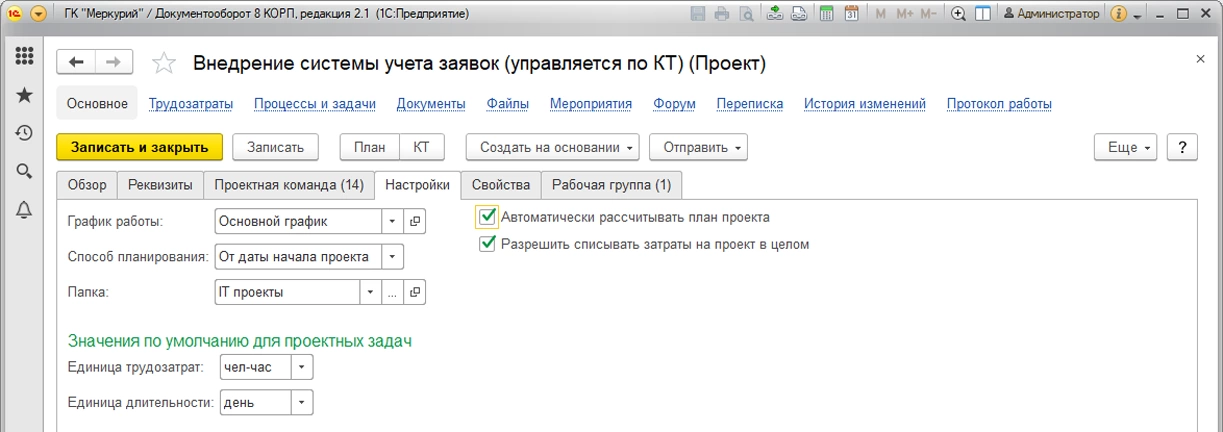Open notifications bell icon
Viewport: 1223px width, 432px height.
(x=24, y=209)
